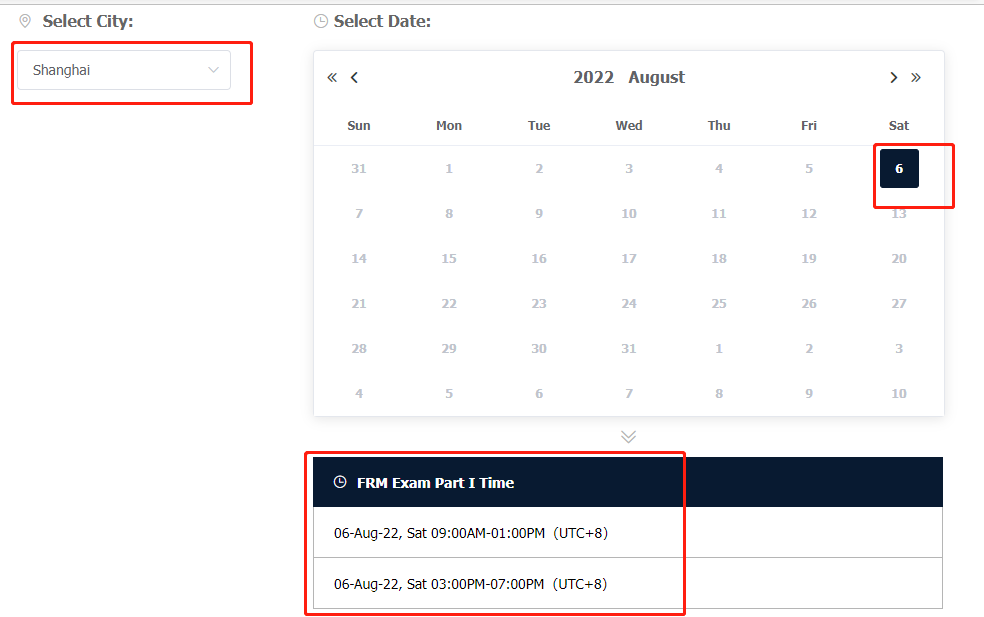Go to previous month arrow
This screenshot has height=617, width=984.
354,78
